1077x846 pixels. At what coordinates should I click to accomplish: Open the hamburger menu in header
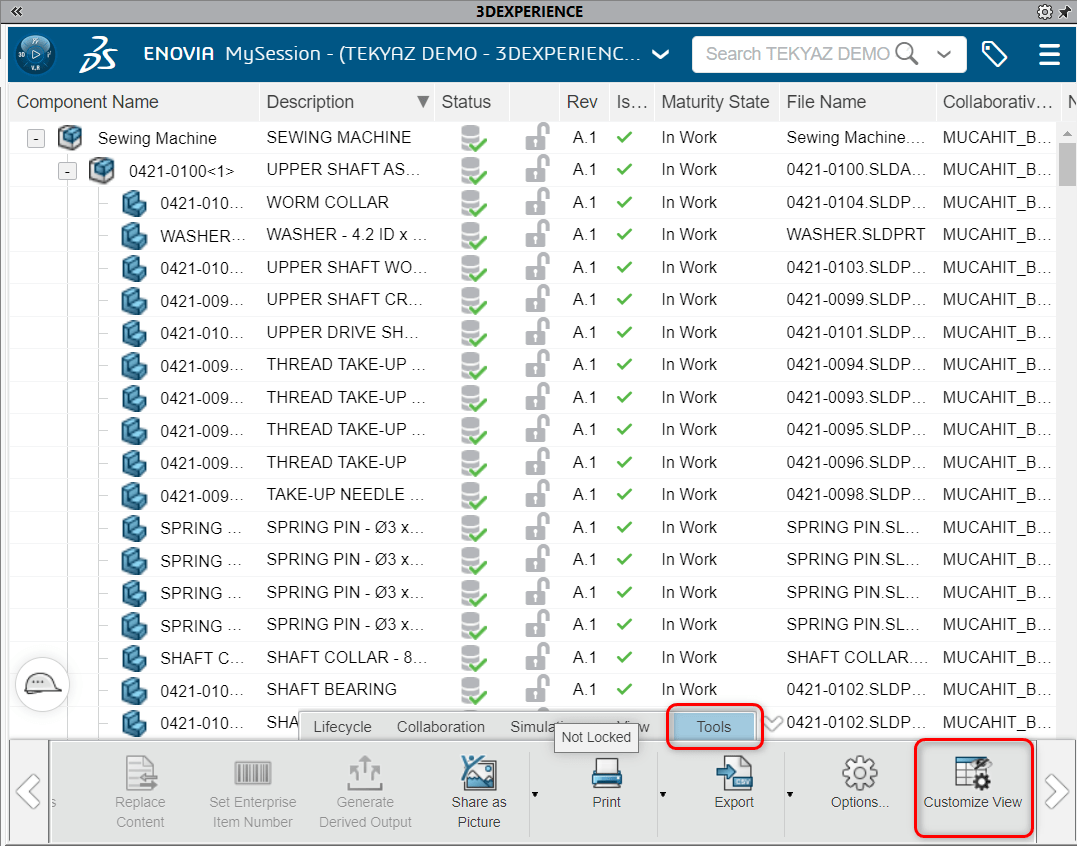tap(1049, 54)
